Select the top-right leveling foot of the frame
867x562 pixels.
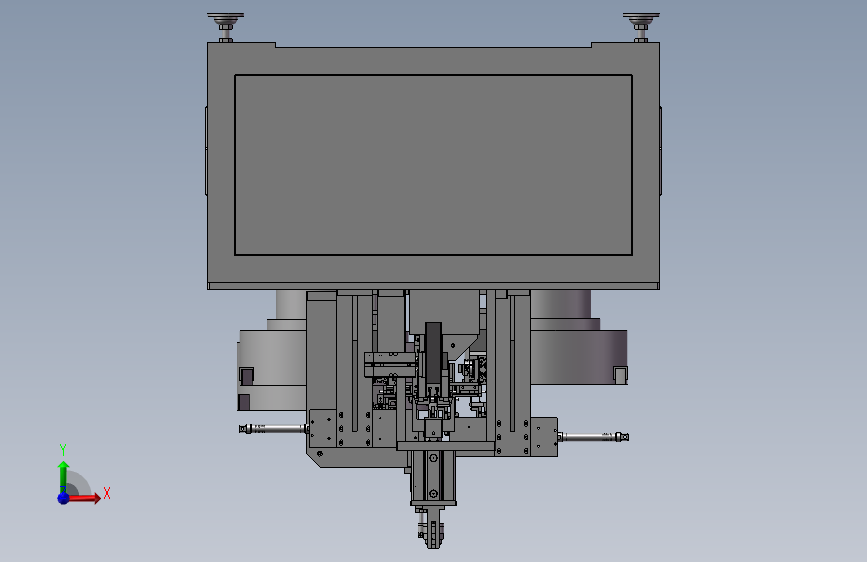click(x=641, y=27)
